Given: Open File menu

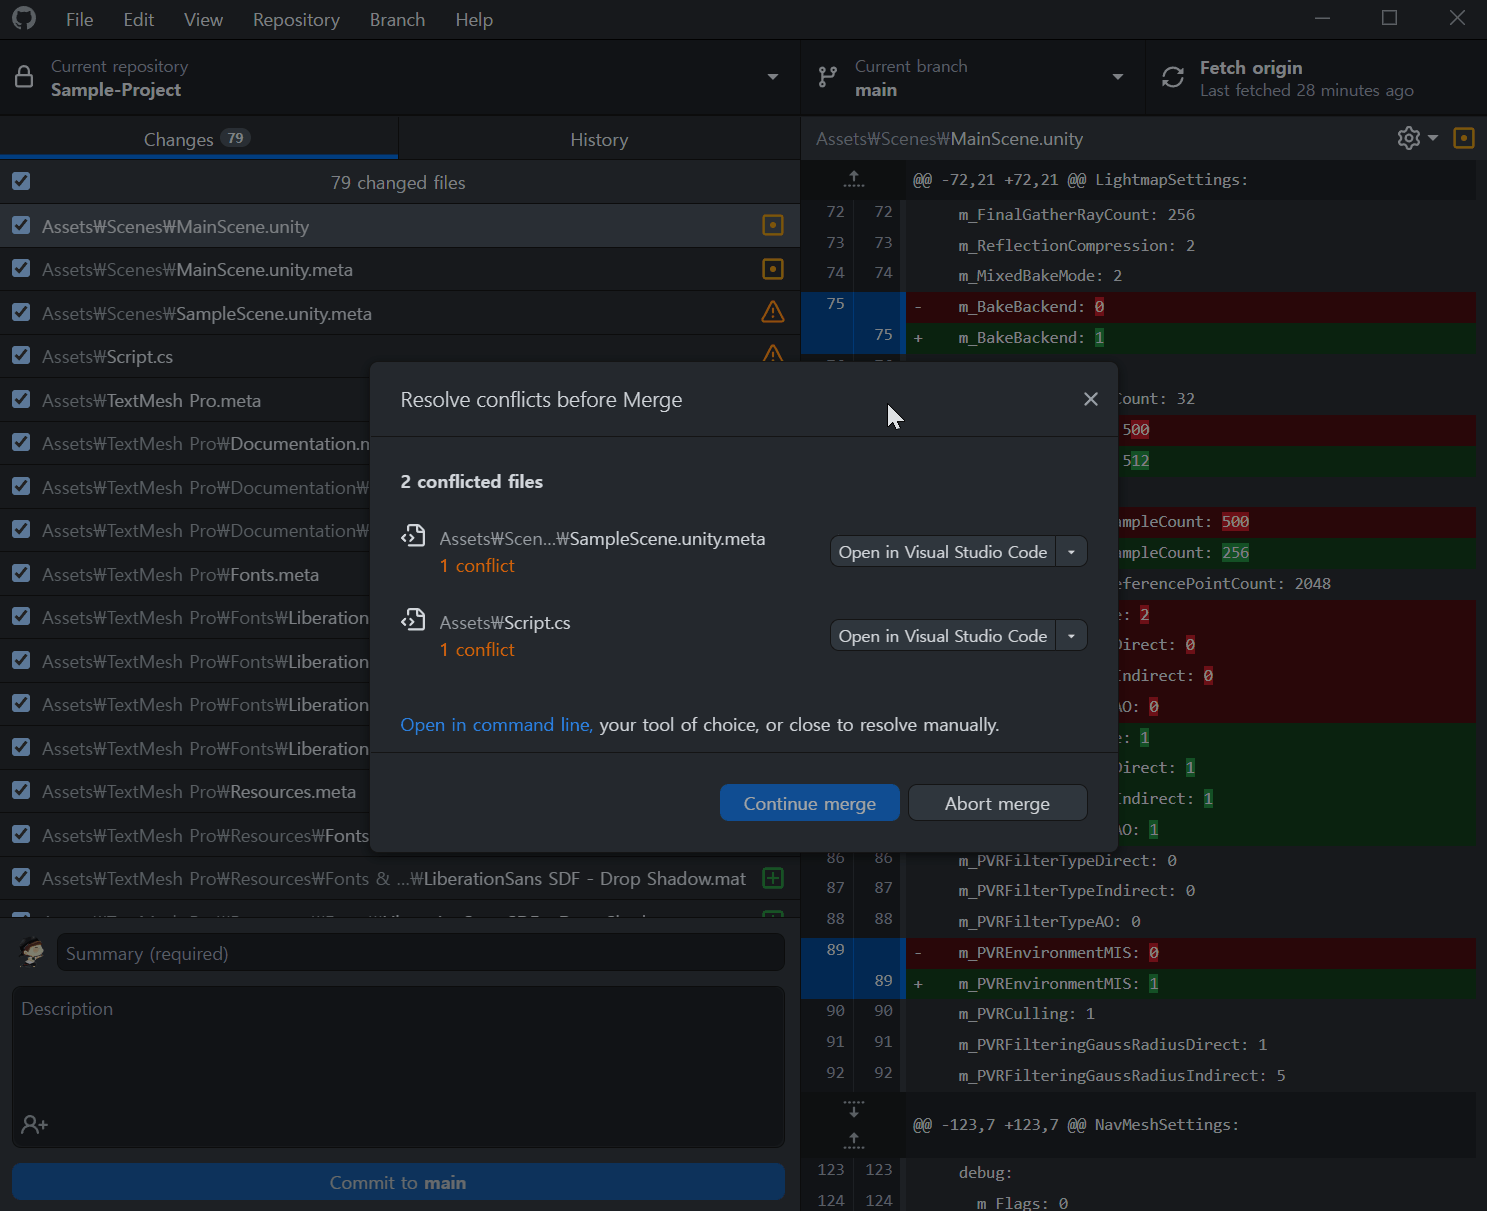Looking at the screenshot, I should (x=79, y=20).
